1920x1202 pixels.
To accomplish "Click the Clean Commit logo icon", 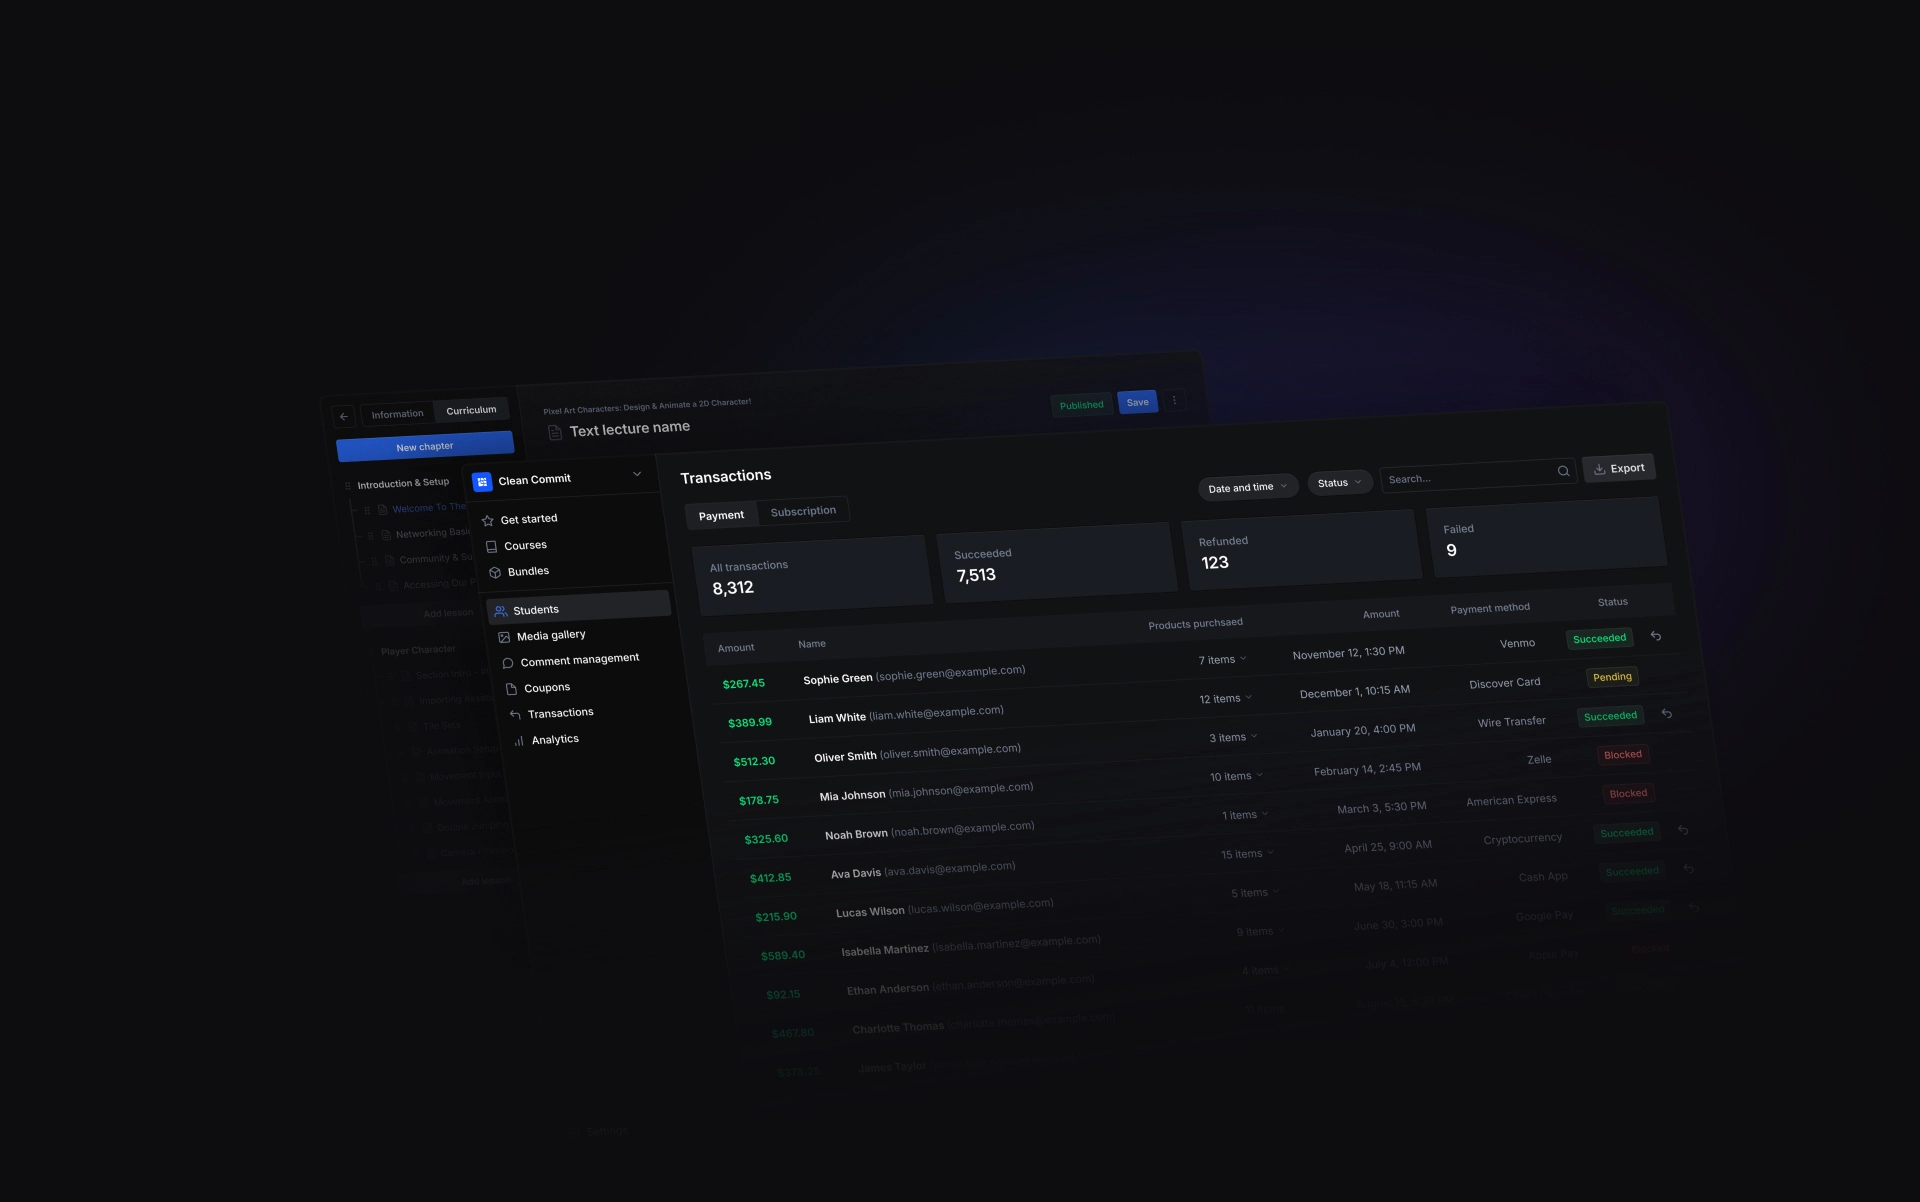I will (x=482, y=482).
